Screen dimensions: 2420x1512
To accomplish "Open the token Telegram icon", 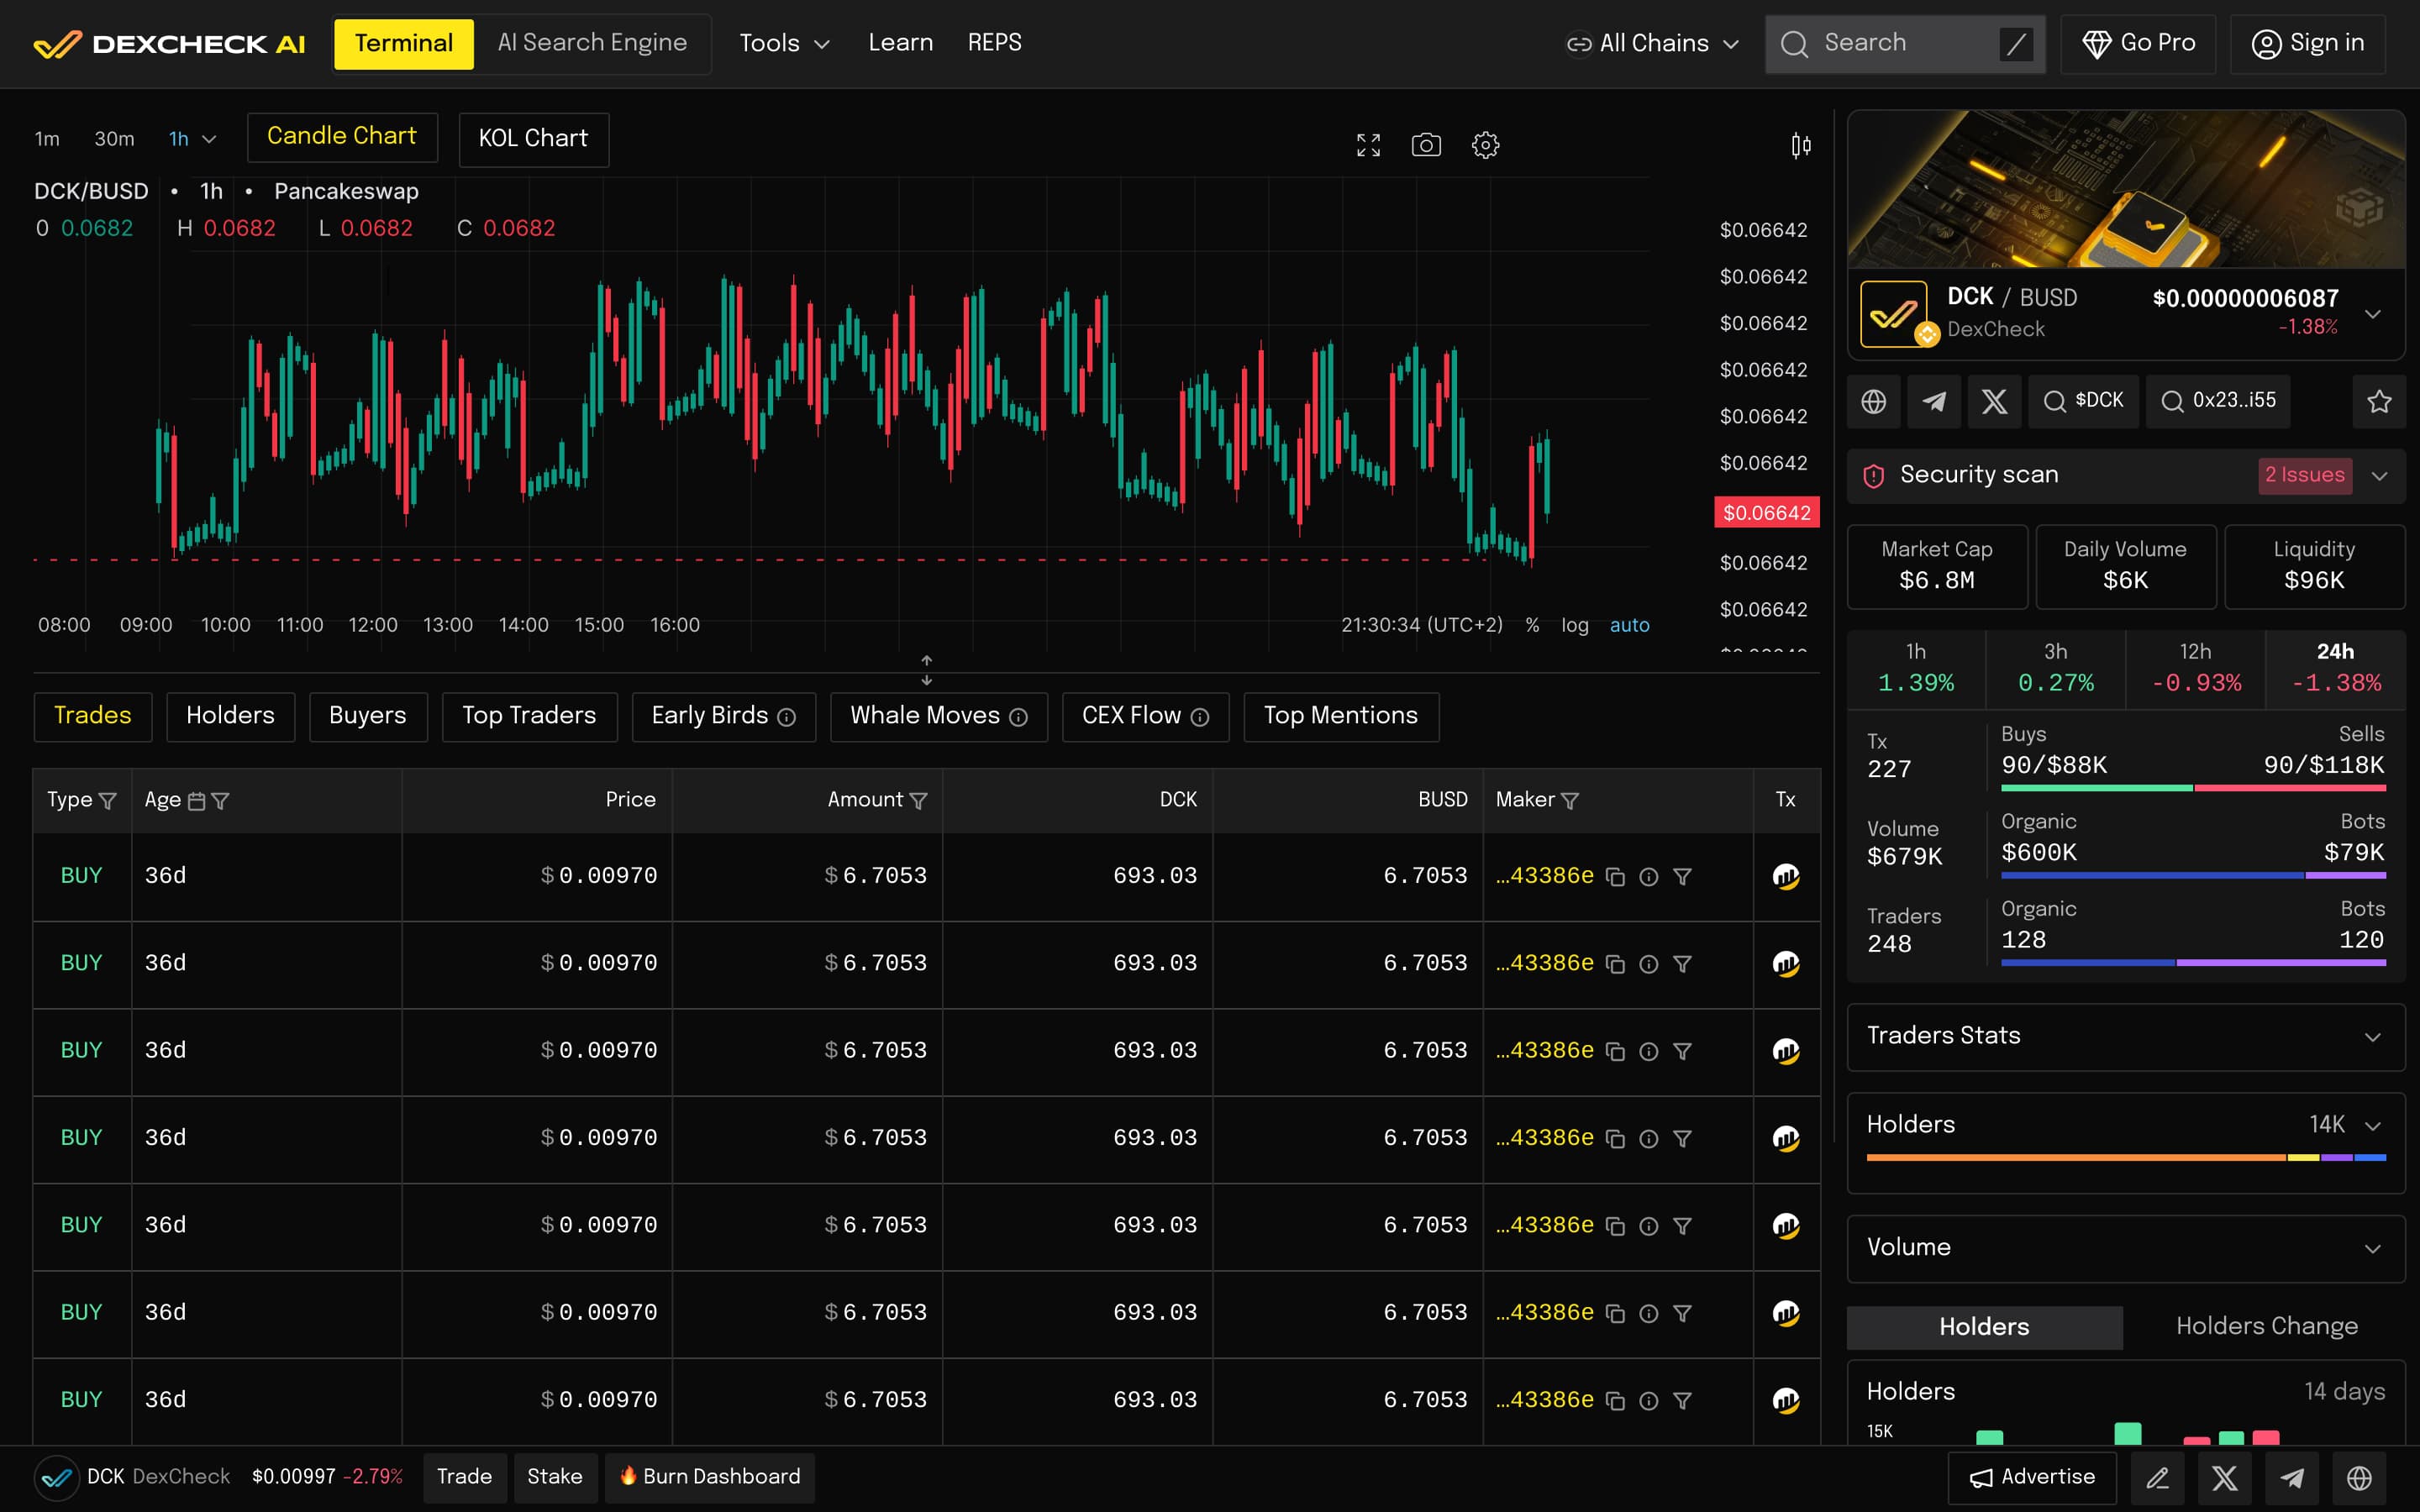I will coord(1934,401).
